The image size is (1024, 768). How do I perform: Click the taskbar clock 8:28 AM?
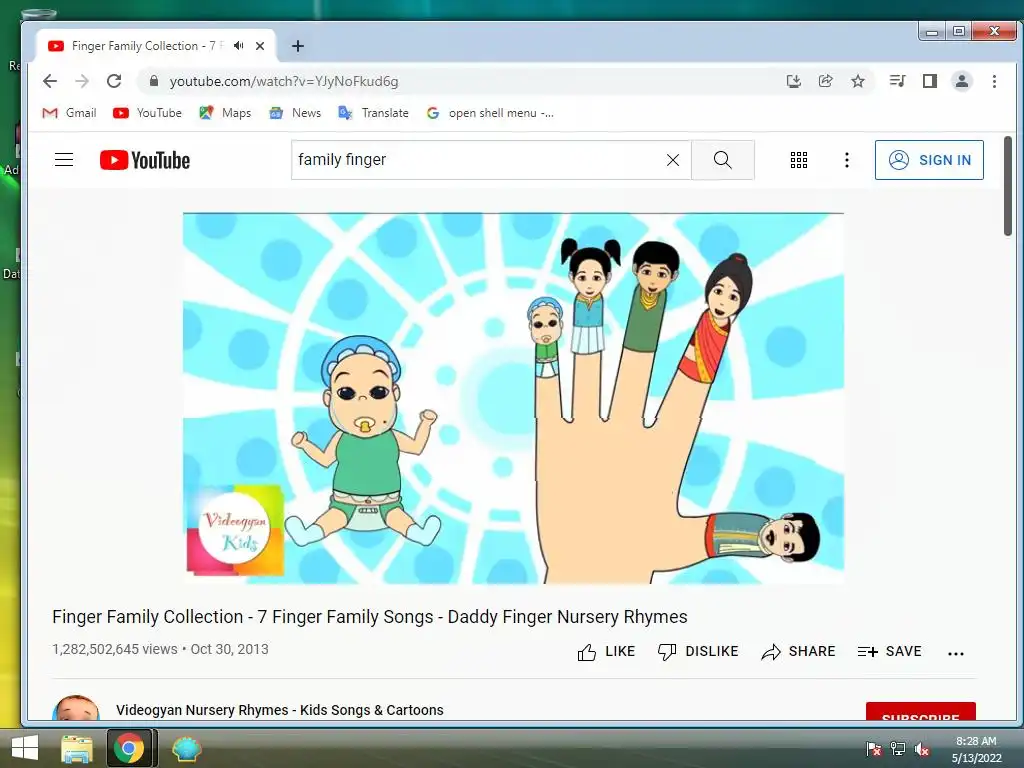(x=976, y=741)
